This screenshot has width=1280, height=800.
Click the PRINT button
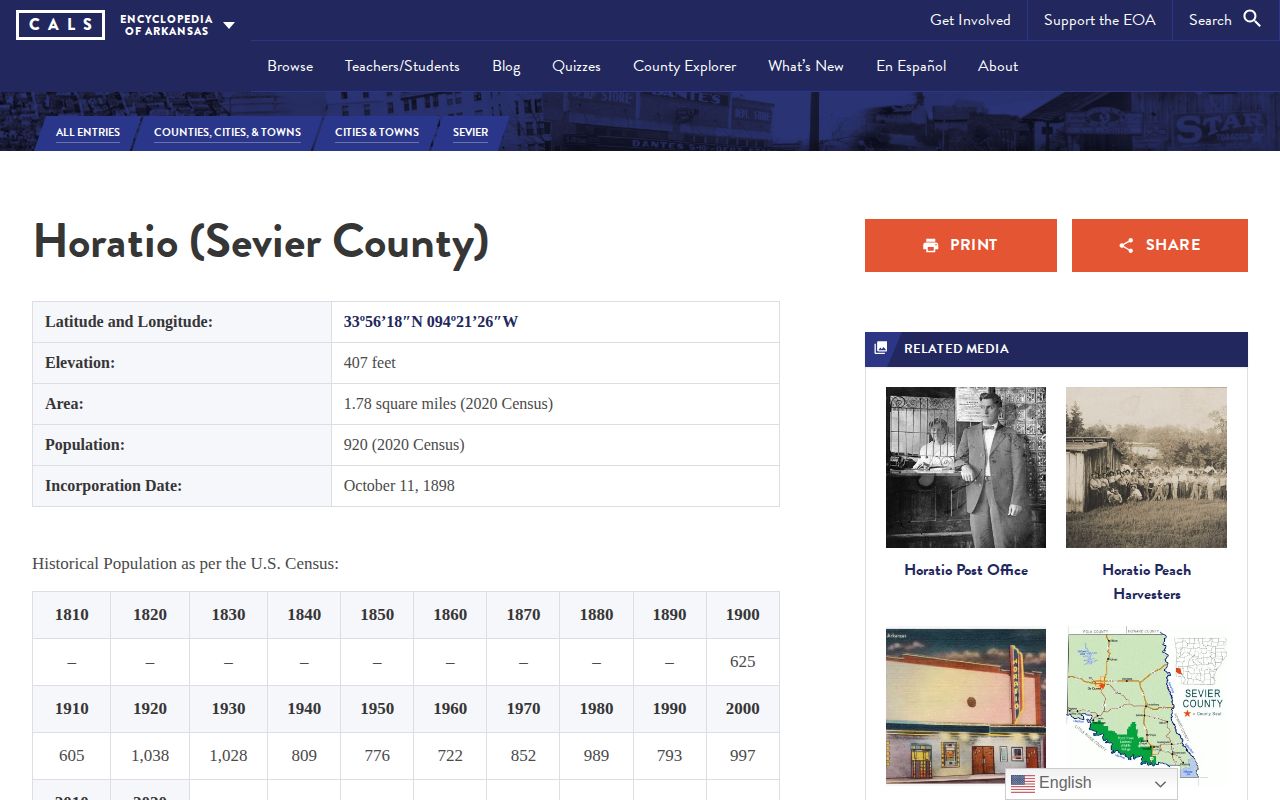pos(961,245)
